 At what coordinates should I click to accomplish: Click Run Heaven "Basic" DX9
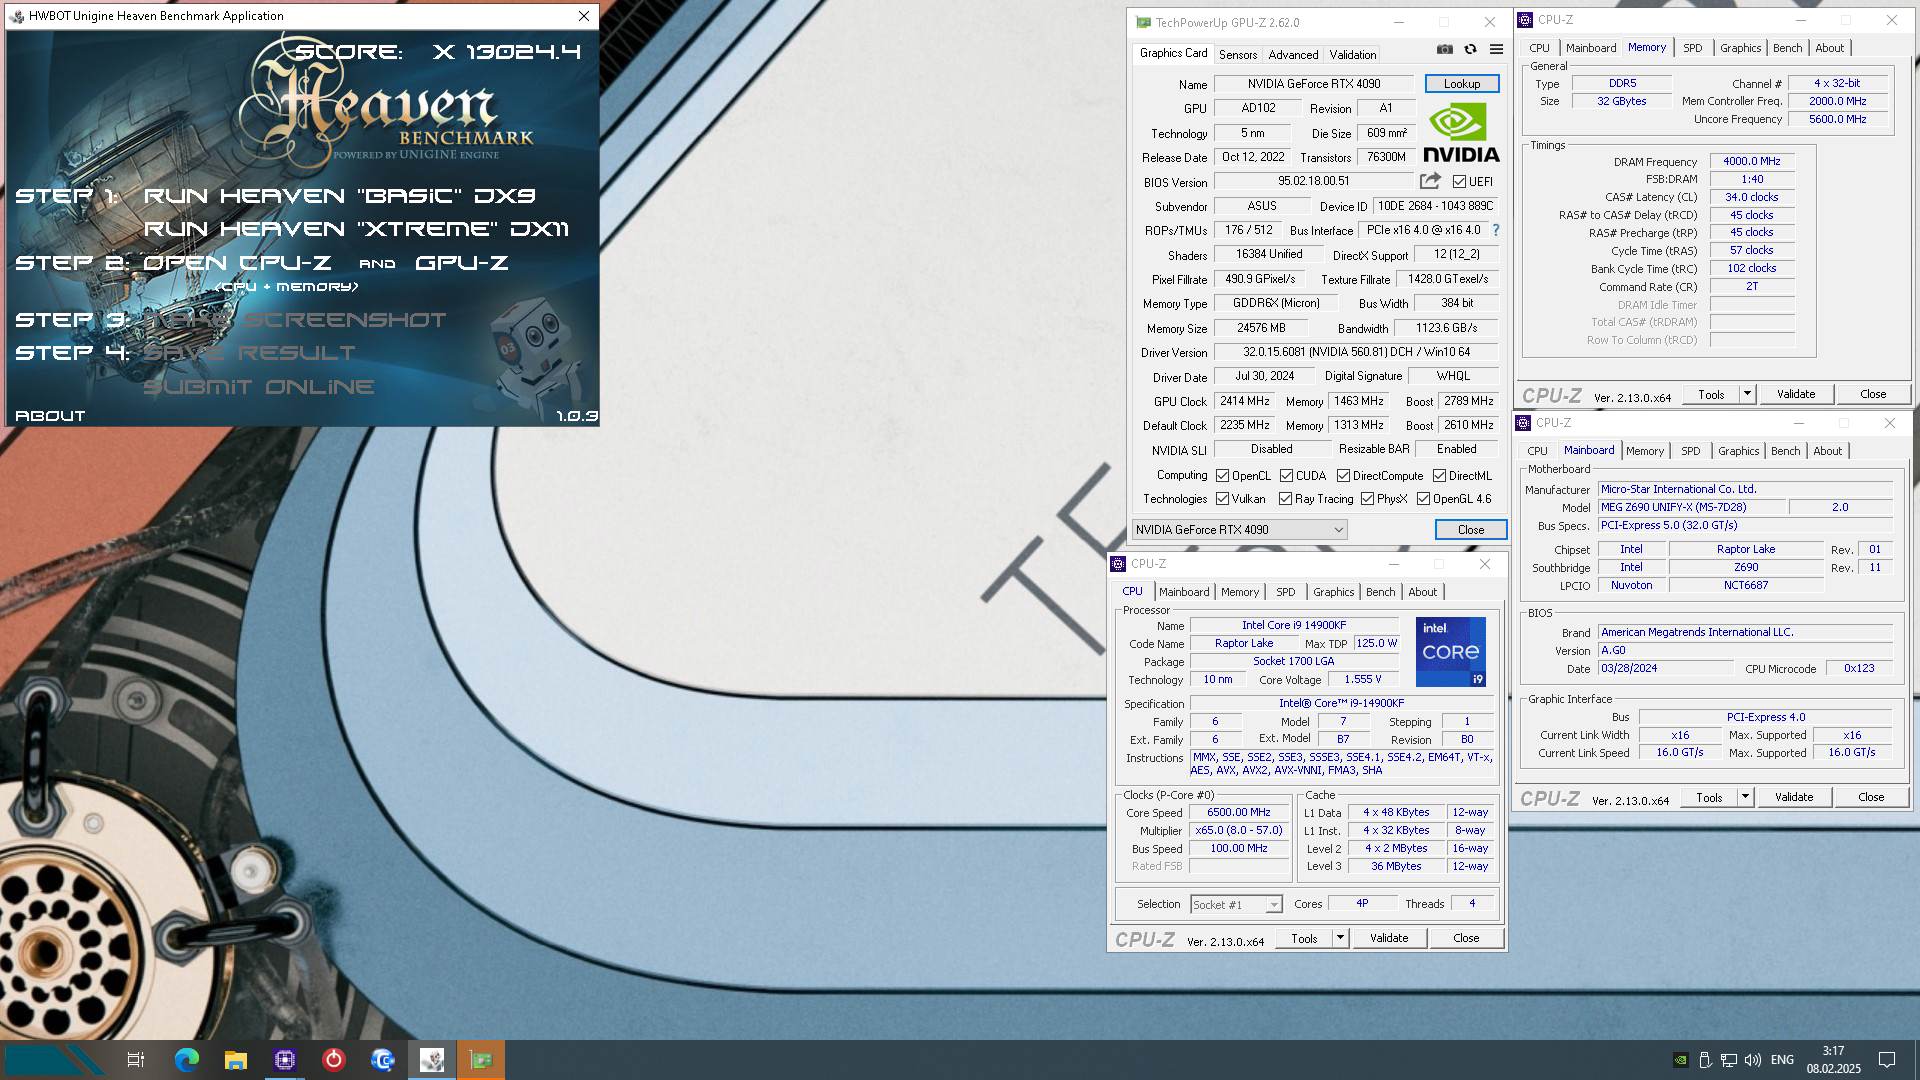click(x=340, y=196)
